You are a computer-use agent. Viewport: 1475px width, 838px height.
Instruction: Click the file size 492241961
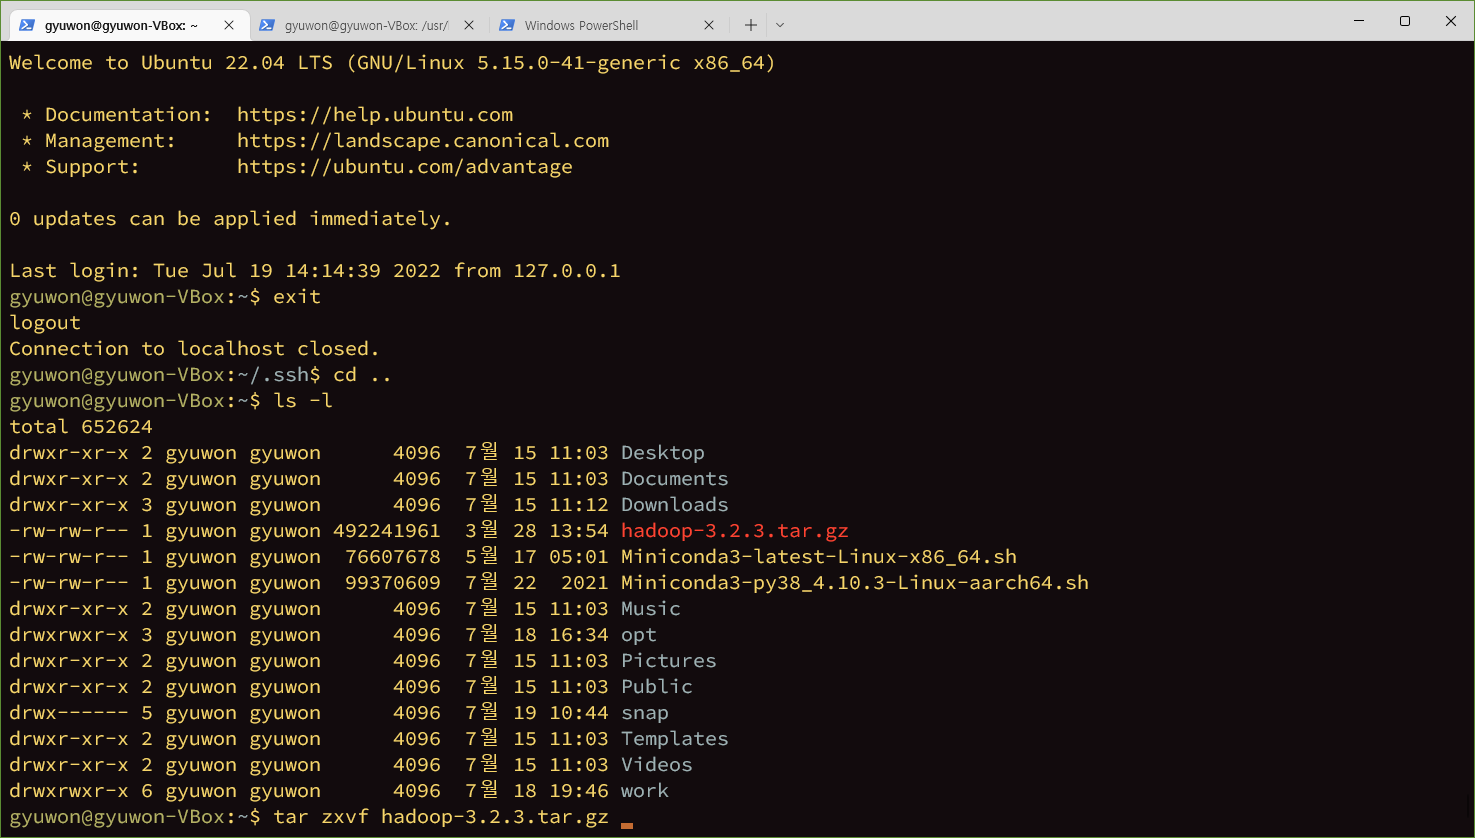(387, 531)
